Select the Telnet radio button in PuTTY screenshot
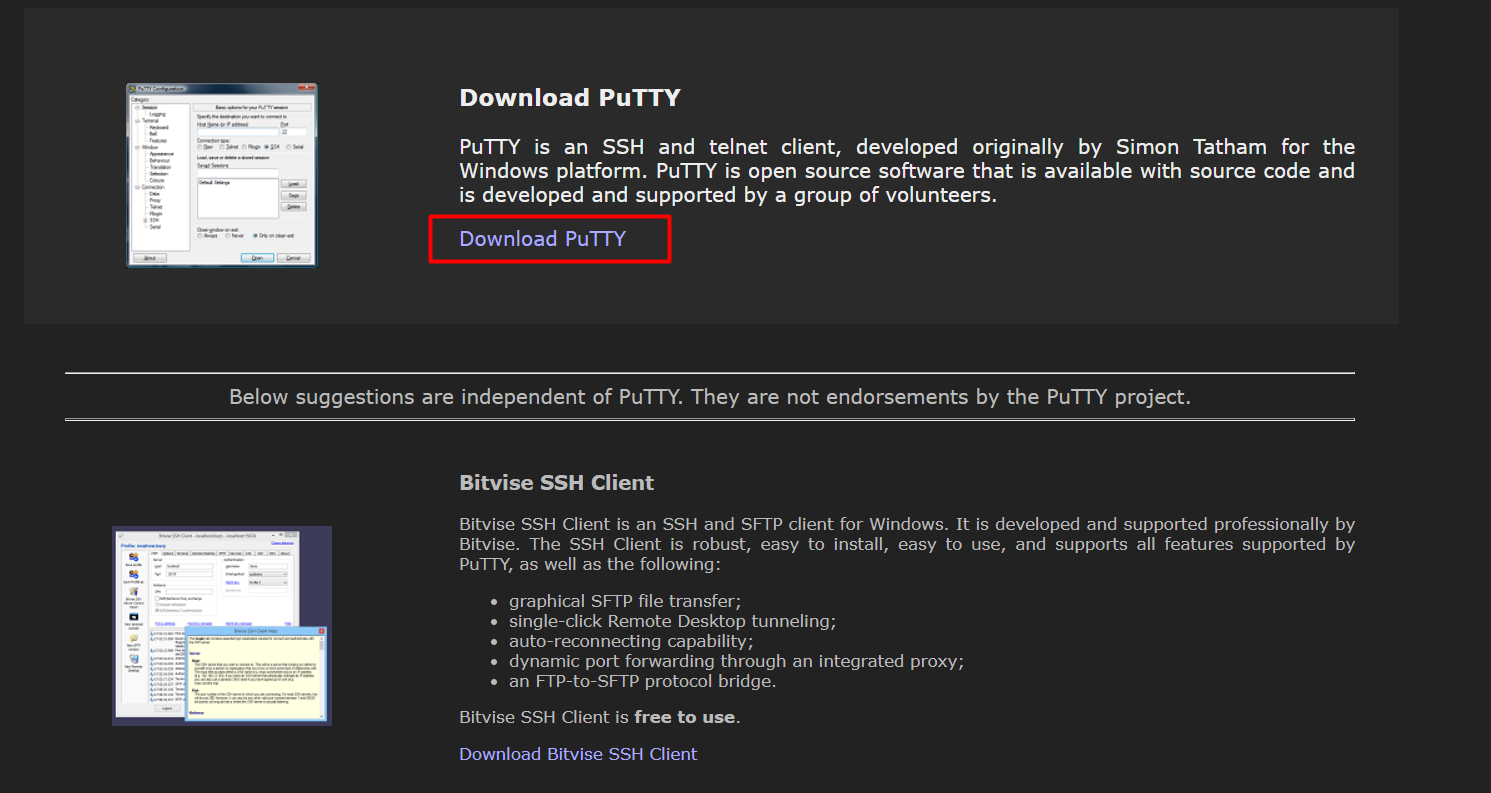 [222, 147]
